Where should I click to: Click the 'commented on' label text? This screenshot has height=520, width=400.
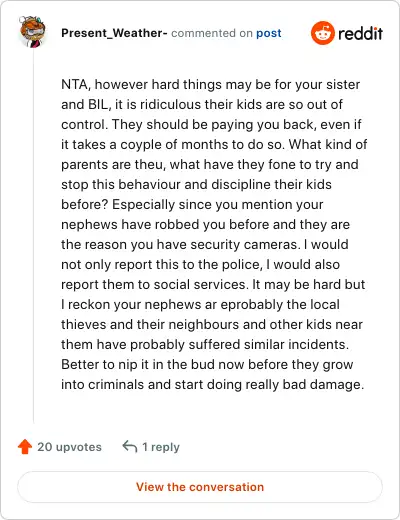[x=212, y=33]
